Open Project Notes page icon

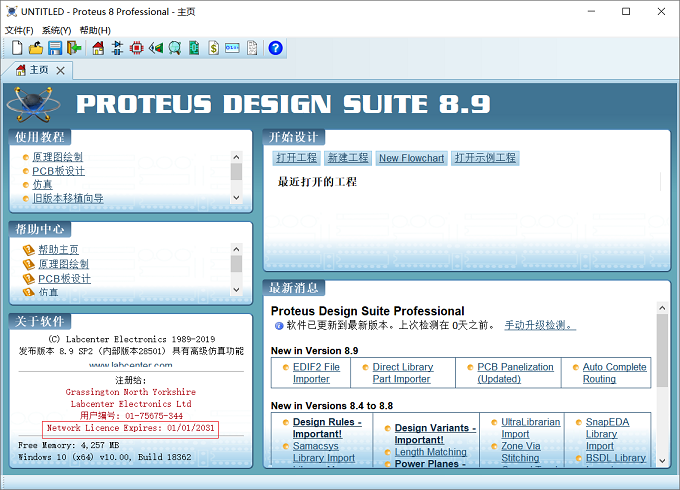click(252, 48)
